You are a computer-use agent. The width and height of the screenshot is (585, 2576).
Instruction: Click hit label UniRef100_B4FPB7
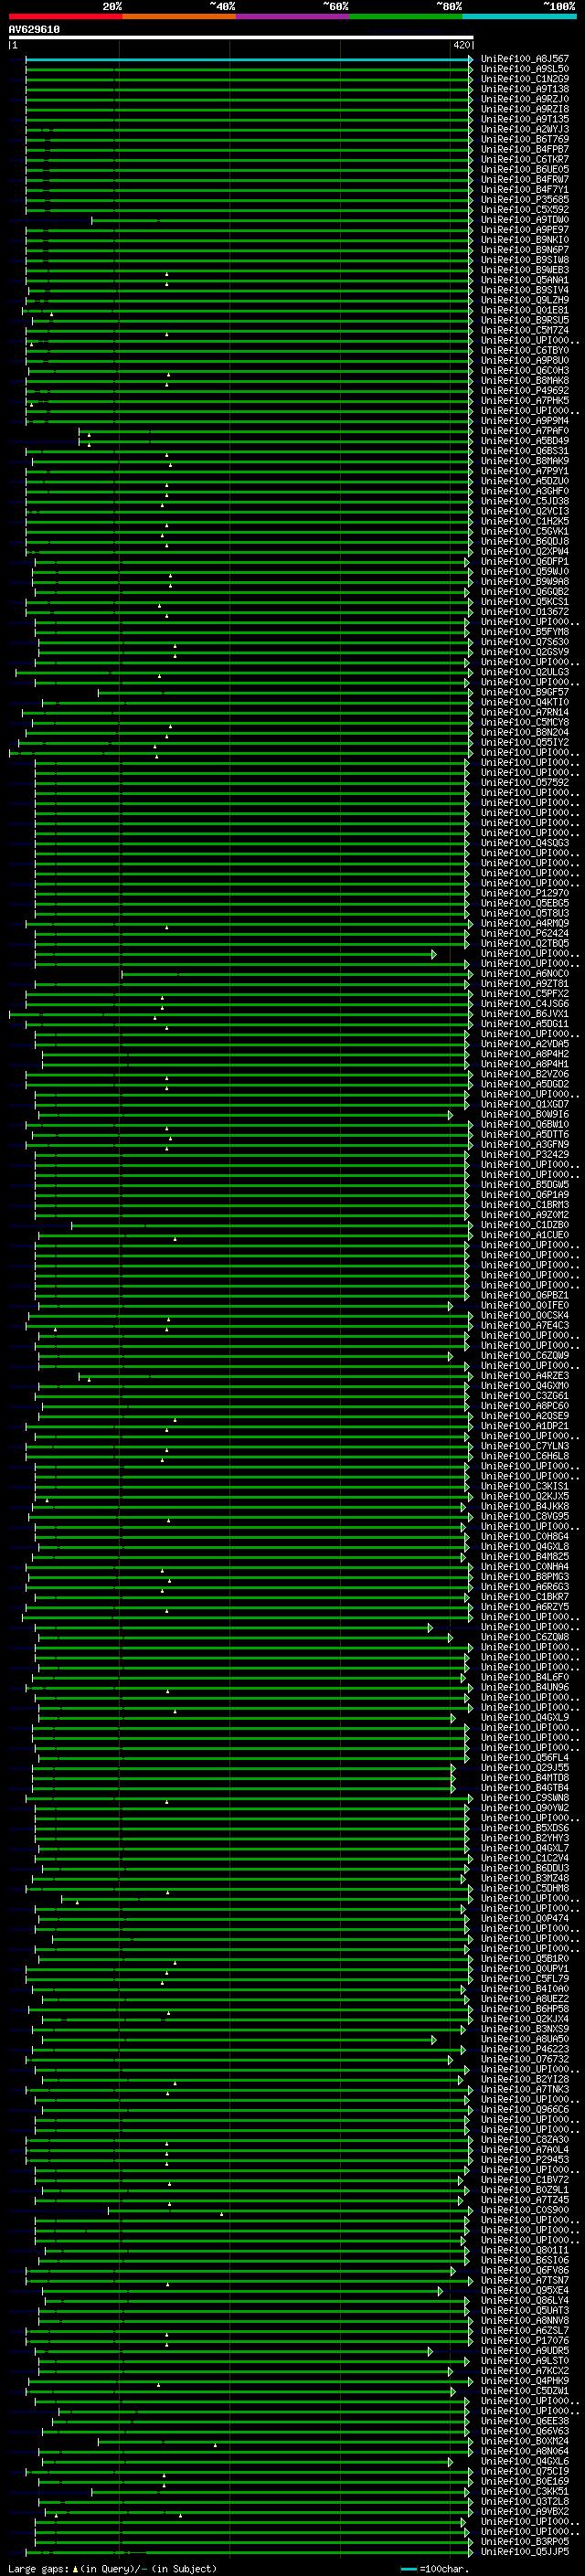coord(525,149)
